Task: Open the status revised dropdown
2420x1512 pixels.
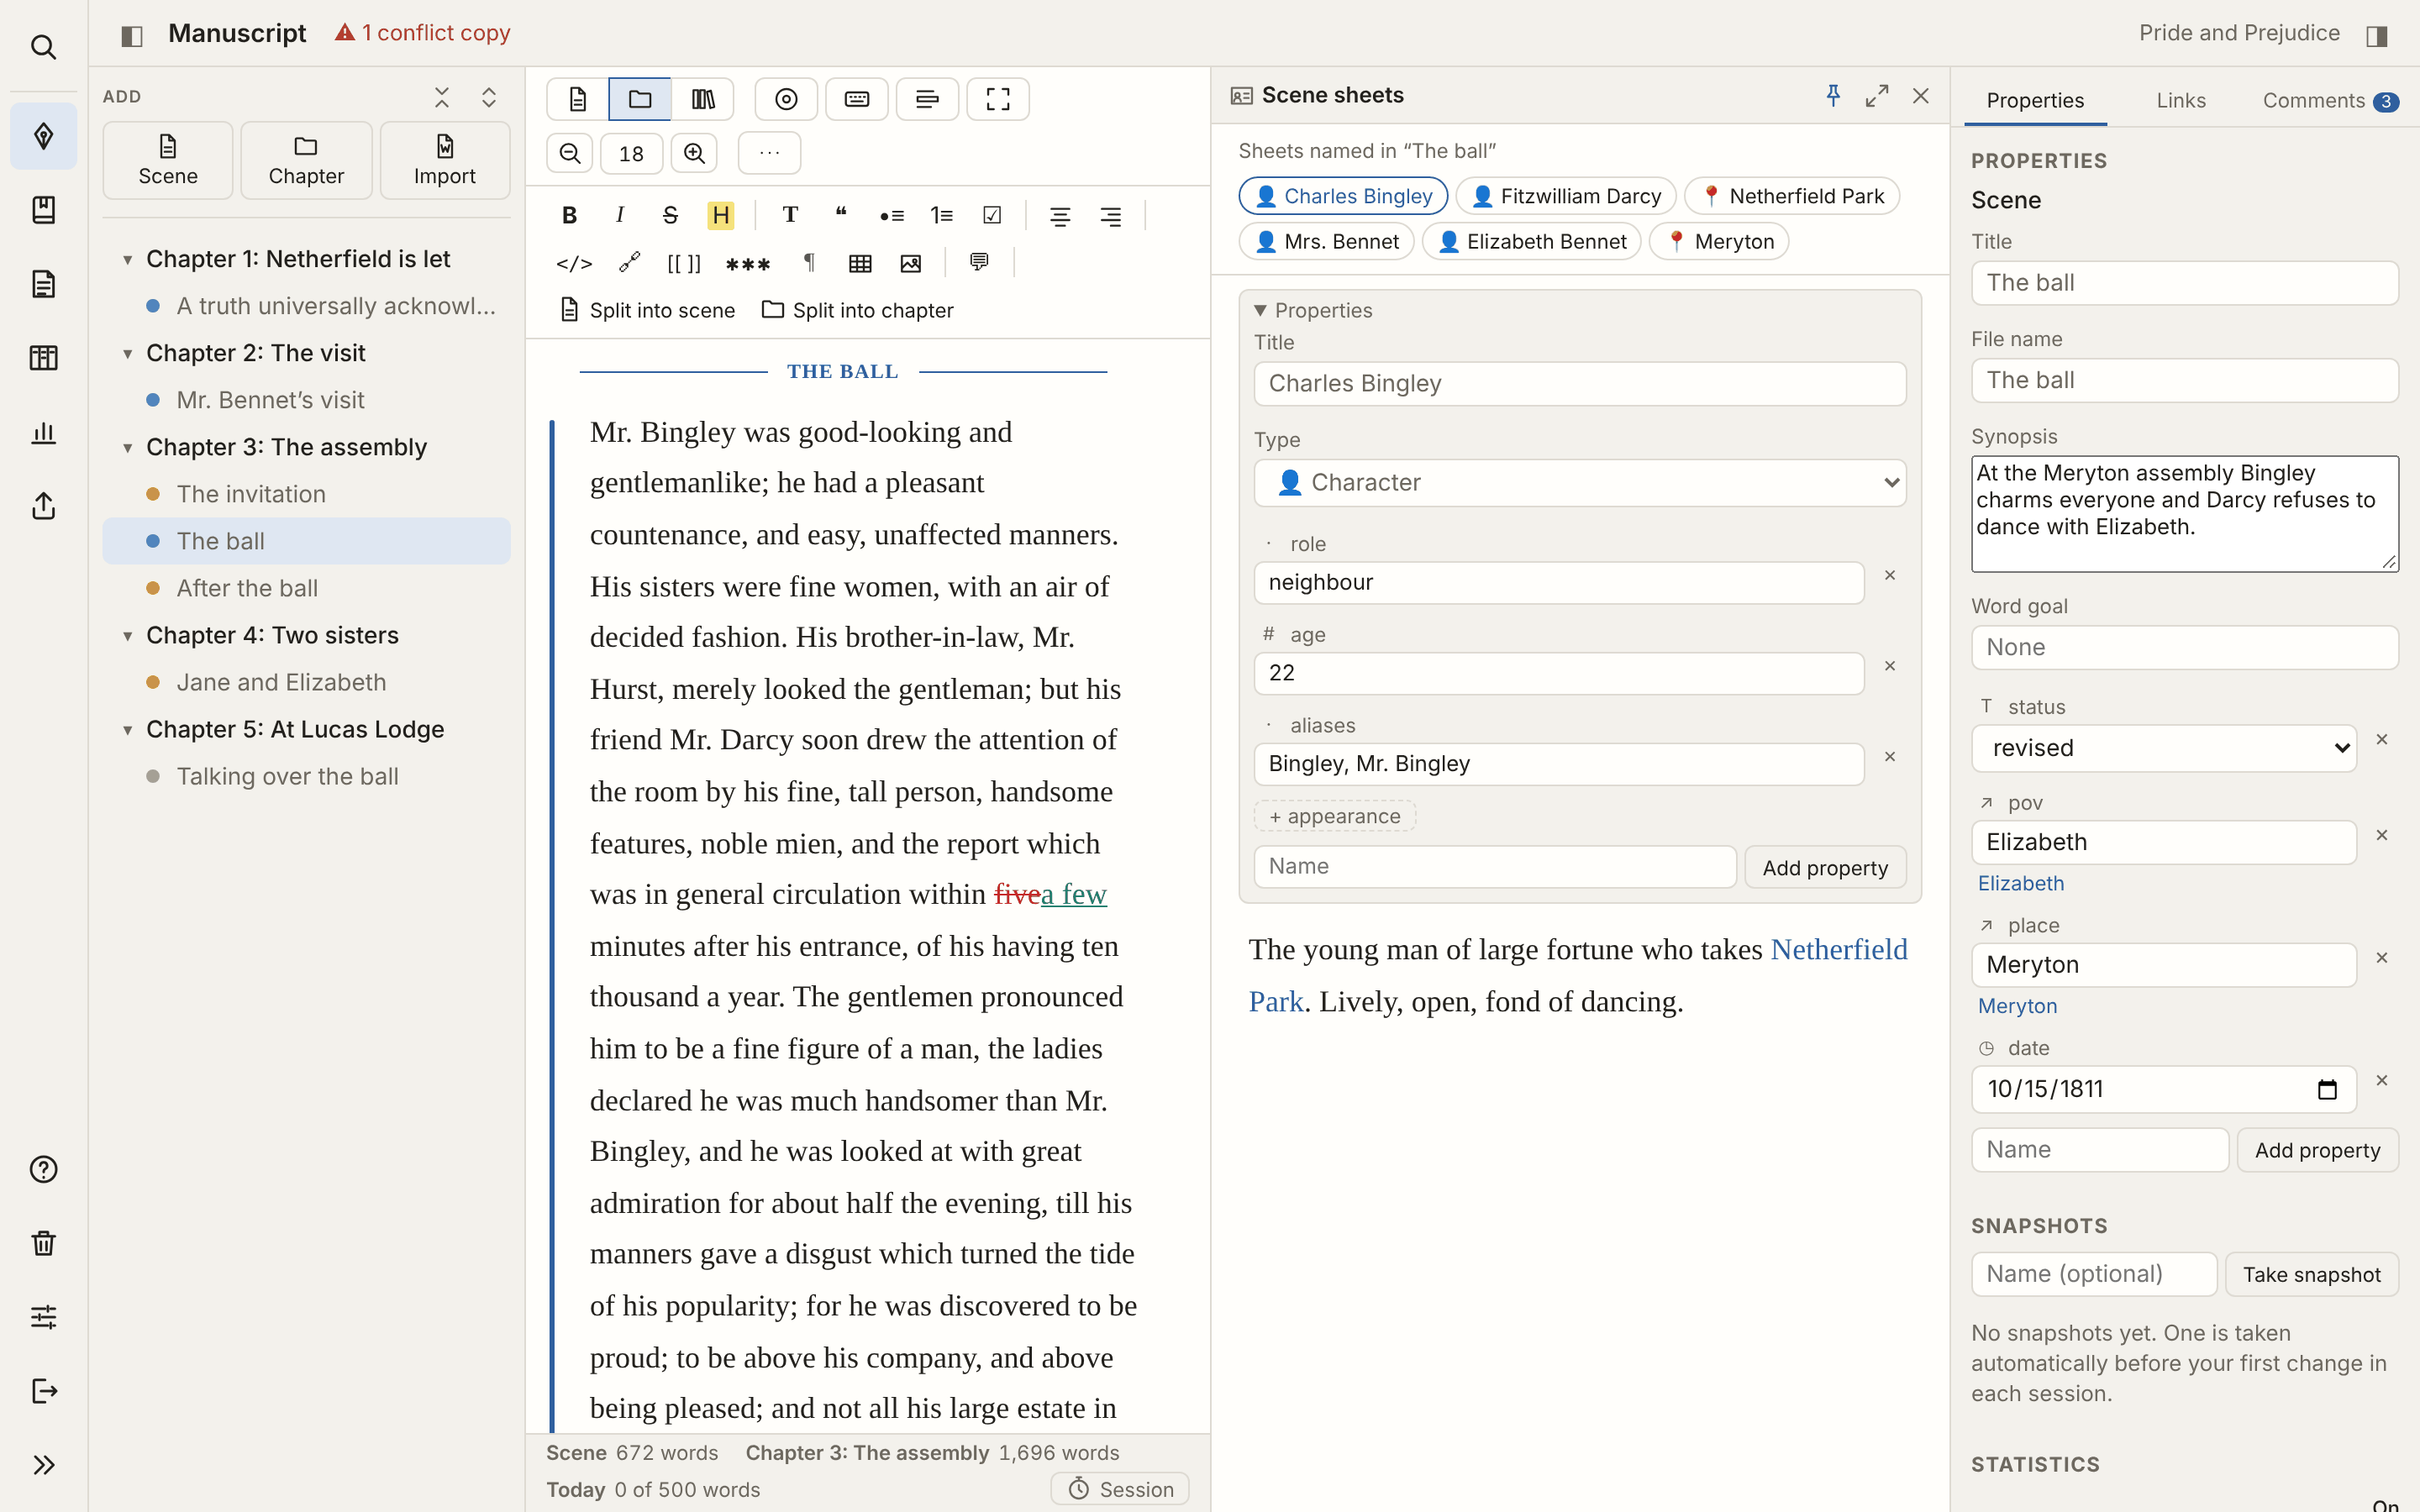Action: coord(2164,748)
